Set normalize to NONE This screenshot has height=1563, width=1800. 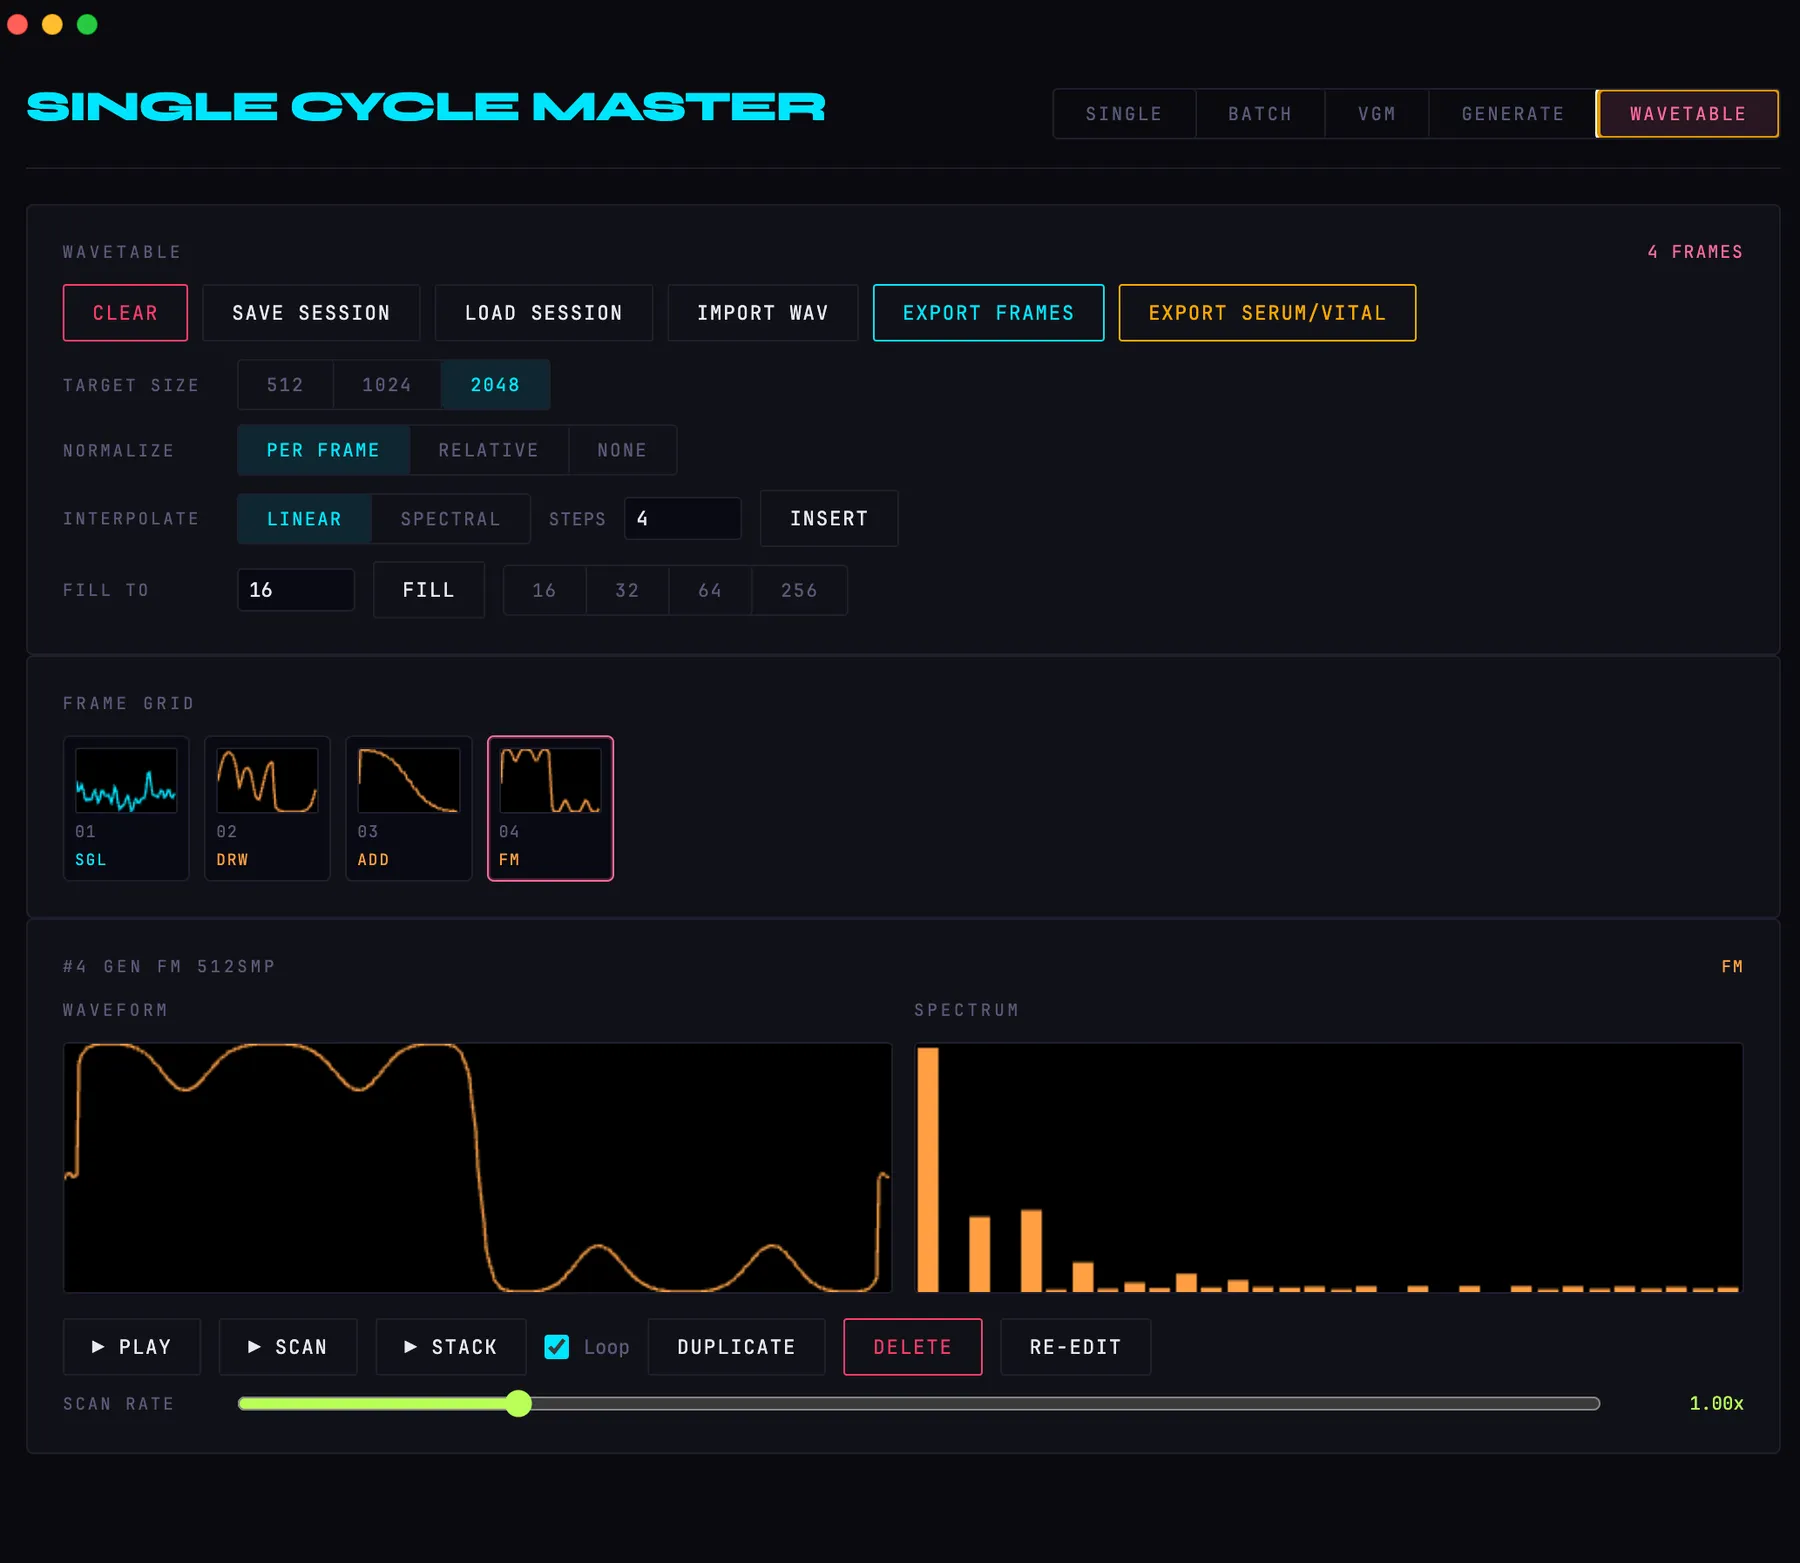622,450
